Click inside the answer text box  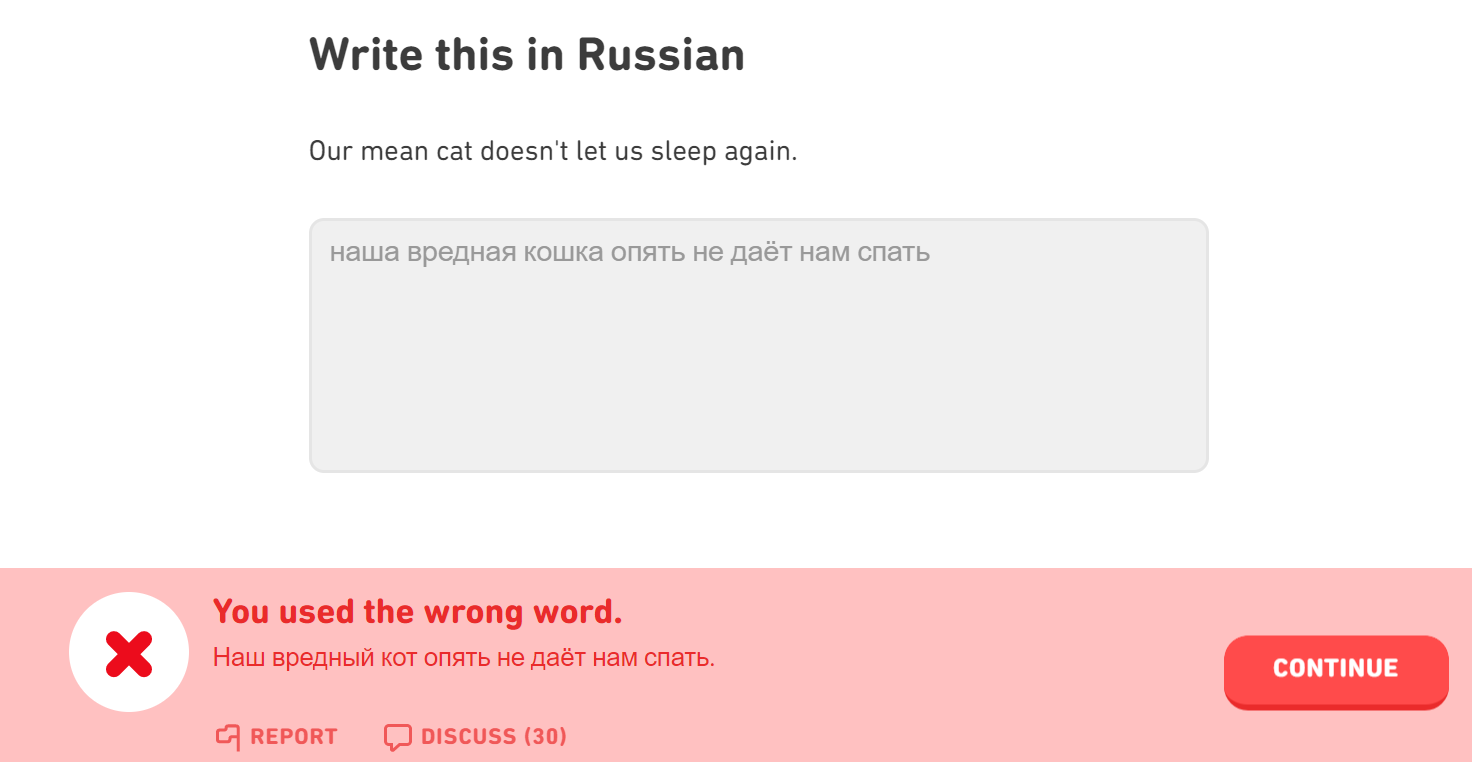click(758, 345)
